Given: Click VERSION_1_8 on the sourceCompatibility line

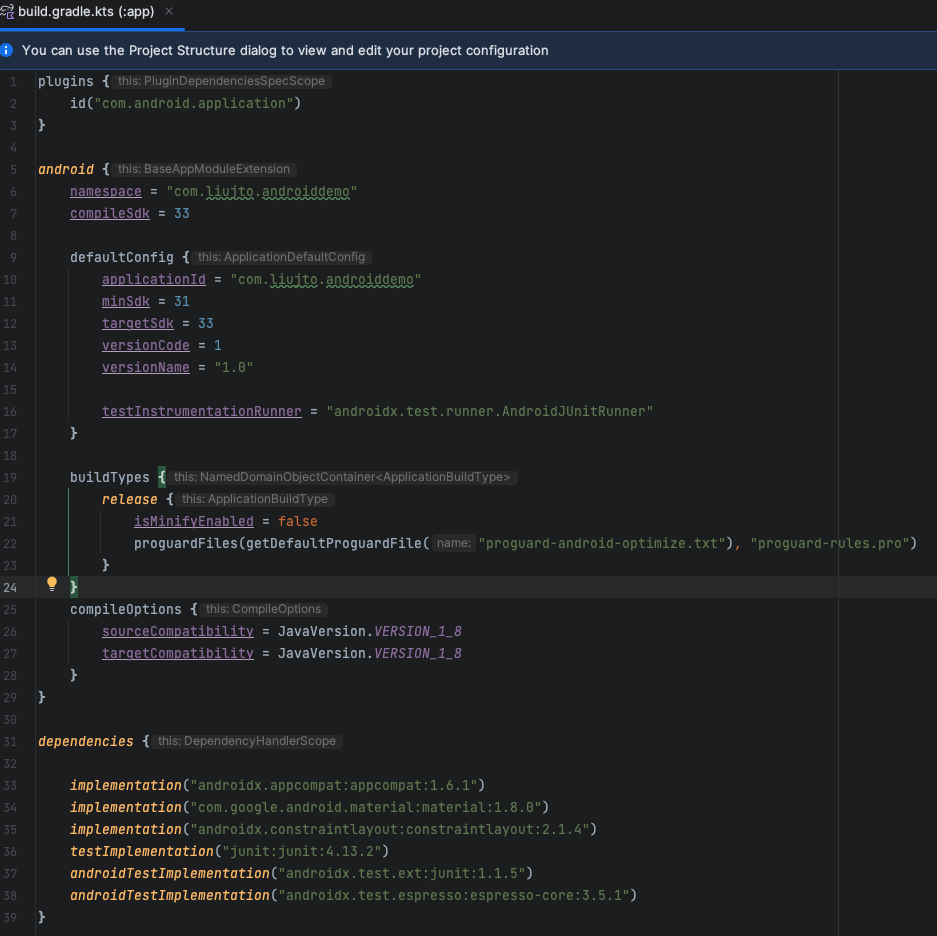Looking at the screenshot, I should (418, 631).
